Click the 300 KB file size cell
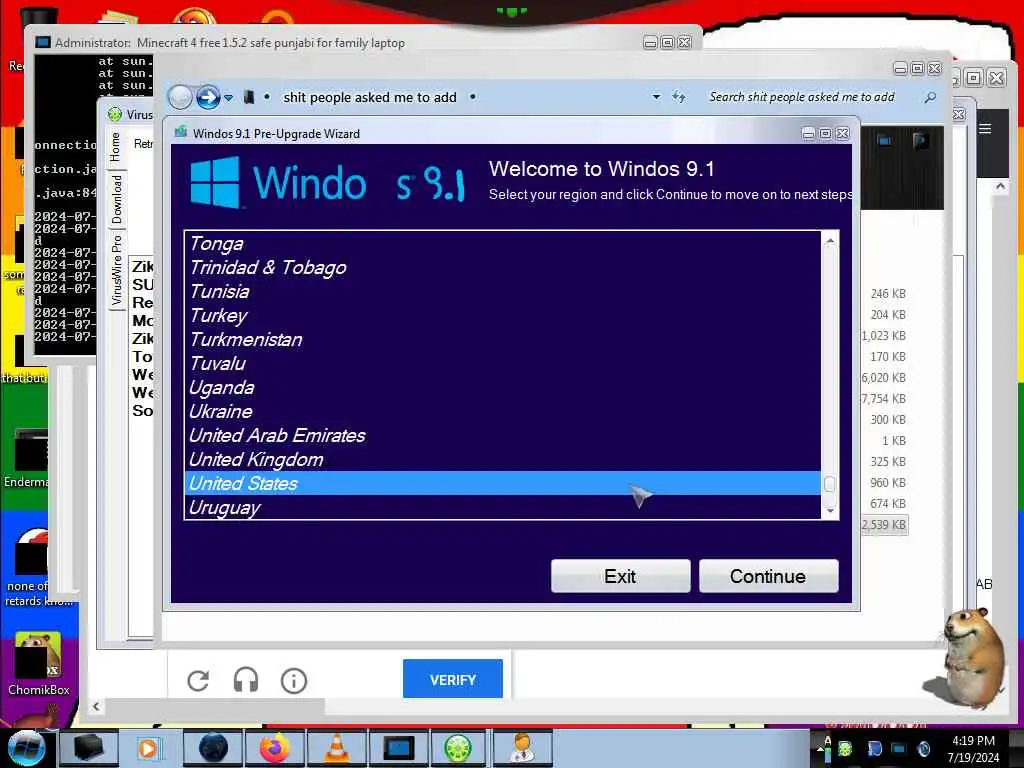 (888, 419)
